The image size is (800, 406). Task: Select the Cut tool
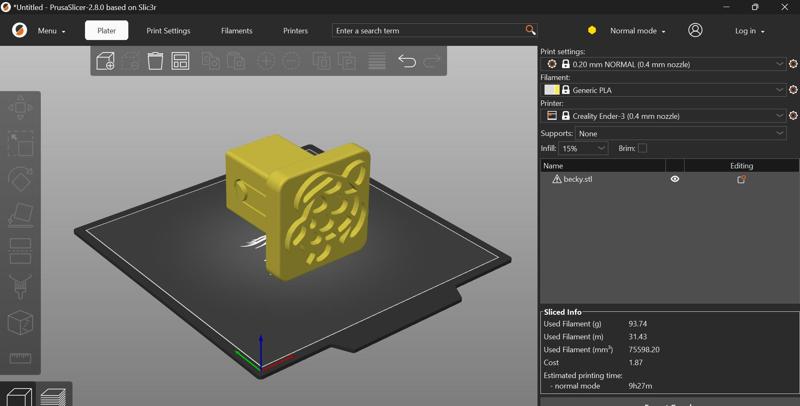(20, 250)
